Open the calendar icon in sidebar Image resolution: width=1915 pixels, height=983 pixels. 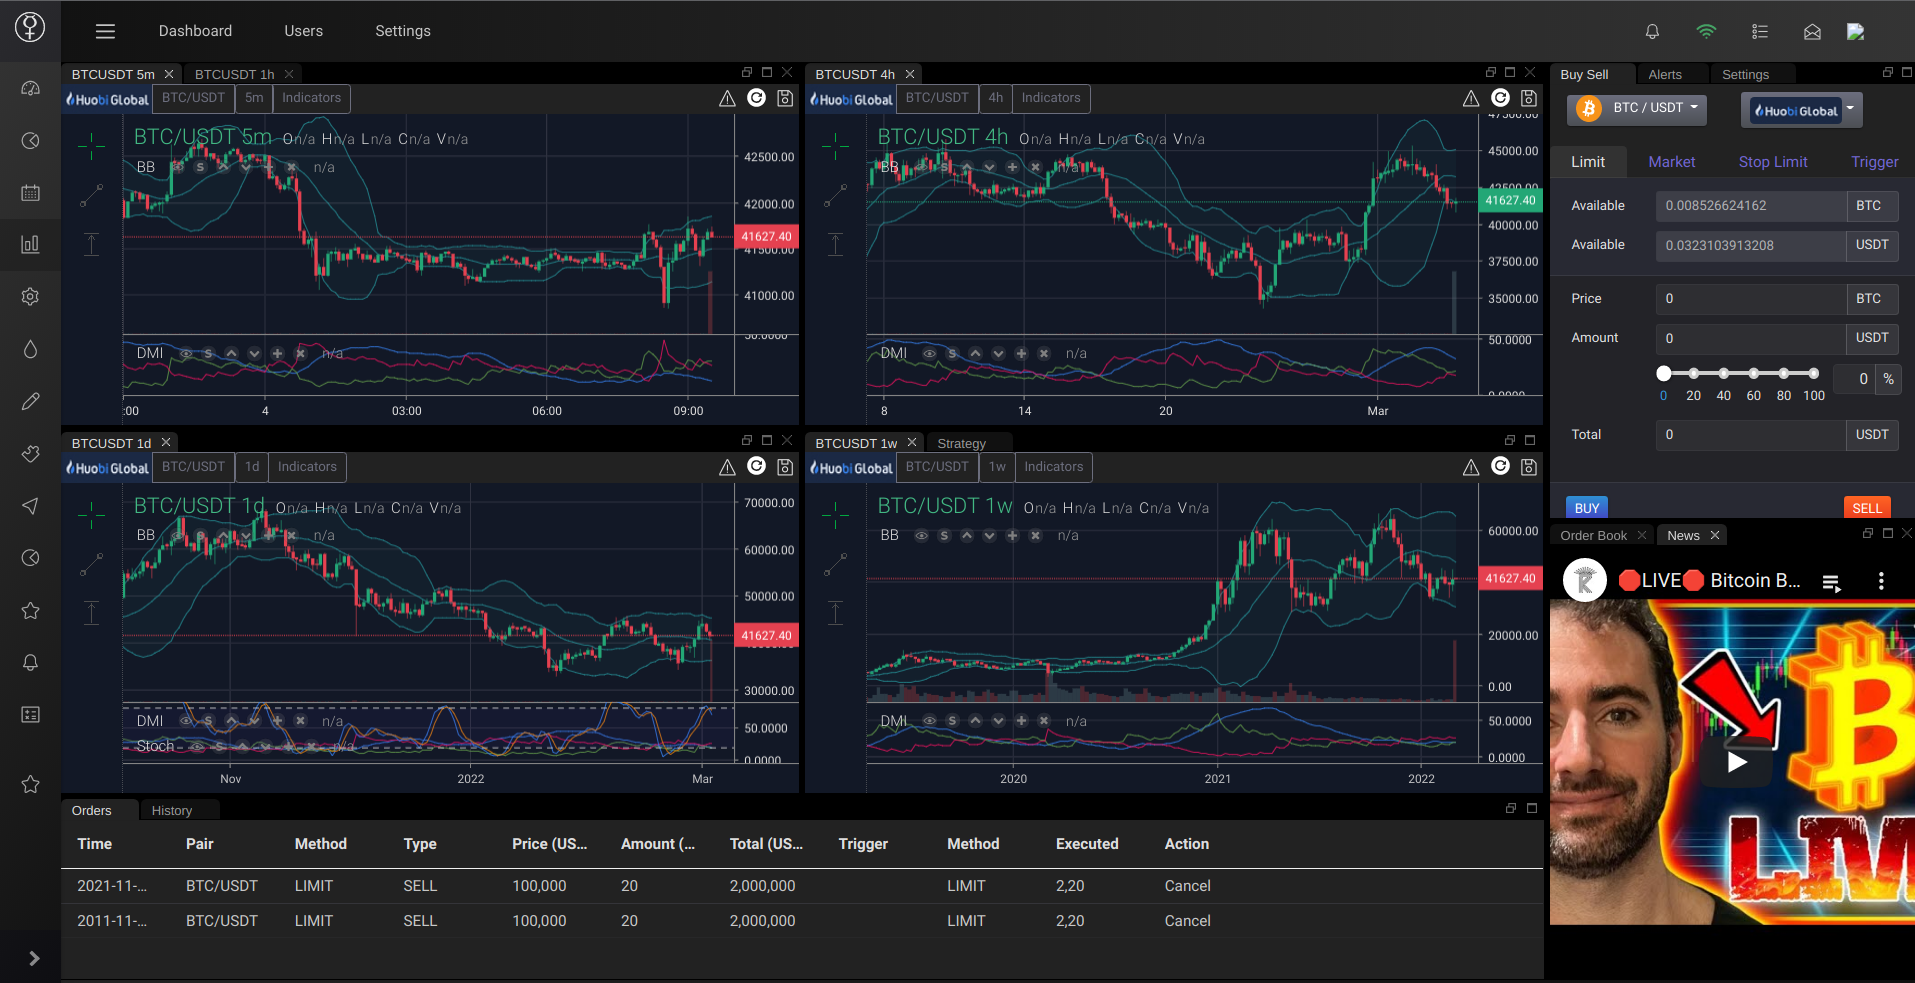[31, 192]
